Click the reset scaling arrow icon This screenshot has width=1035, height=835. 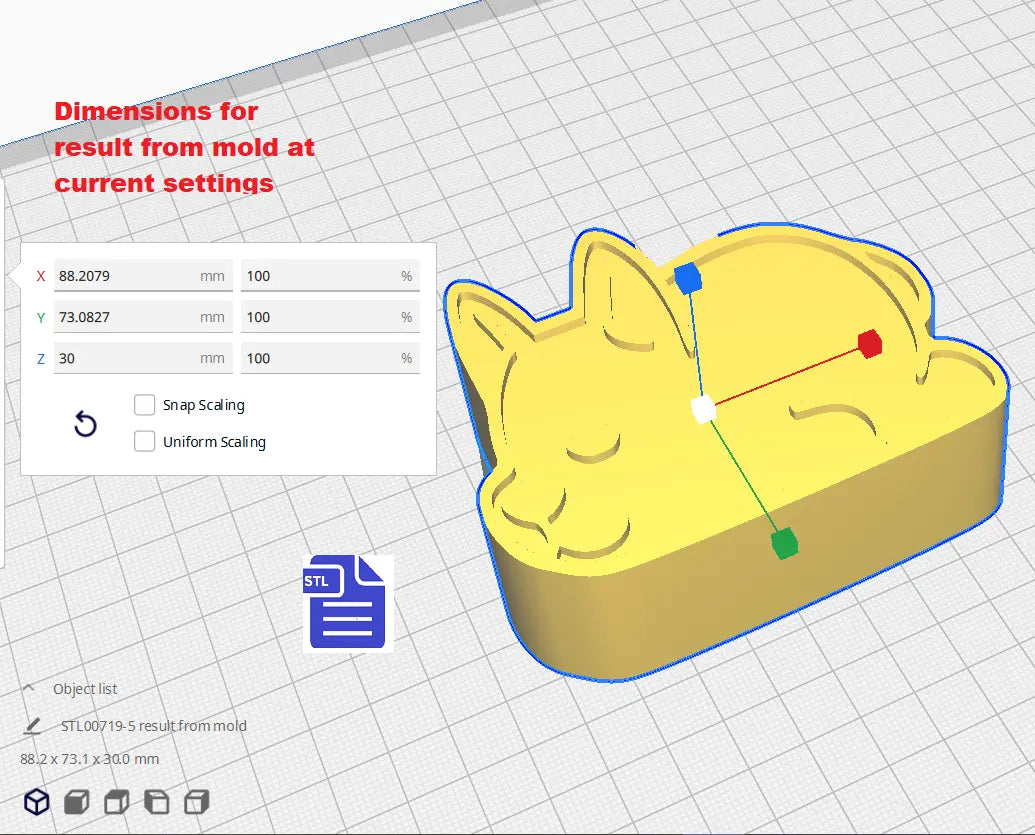click(85, 424)
